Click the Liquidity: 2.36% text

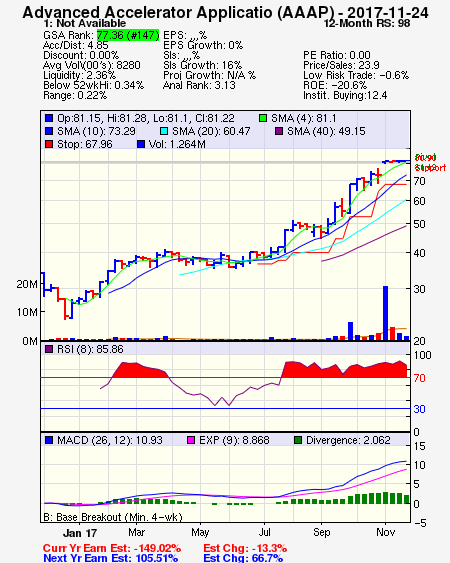[x=79, y=75]
